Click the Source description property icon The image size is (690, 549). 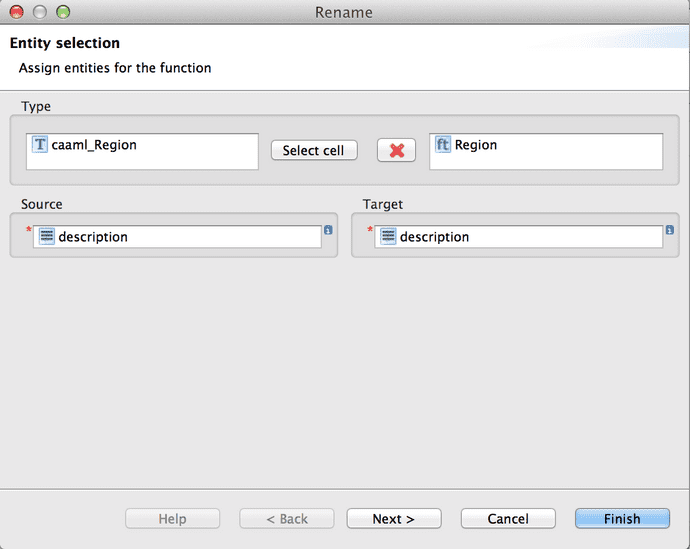tap(46, 237)
